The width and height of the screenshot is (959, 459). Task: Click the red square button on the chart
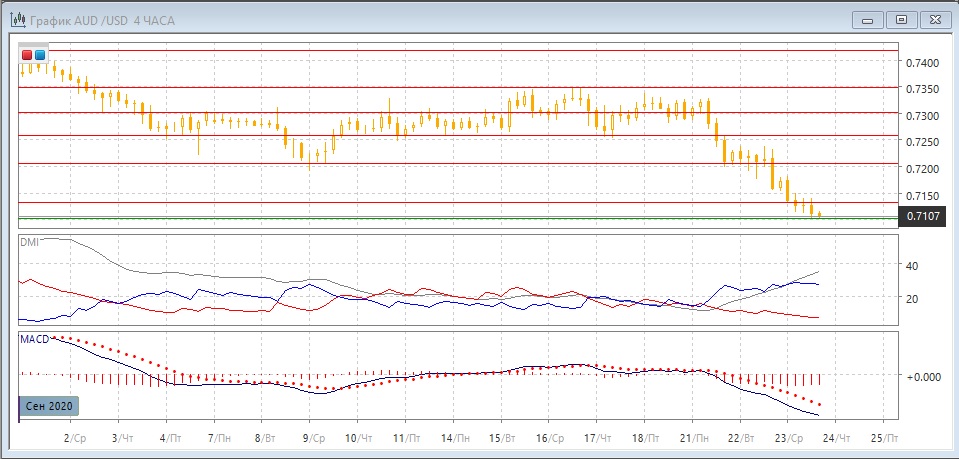(27, 55)
